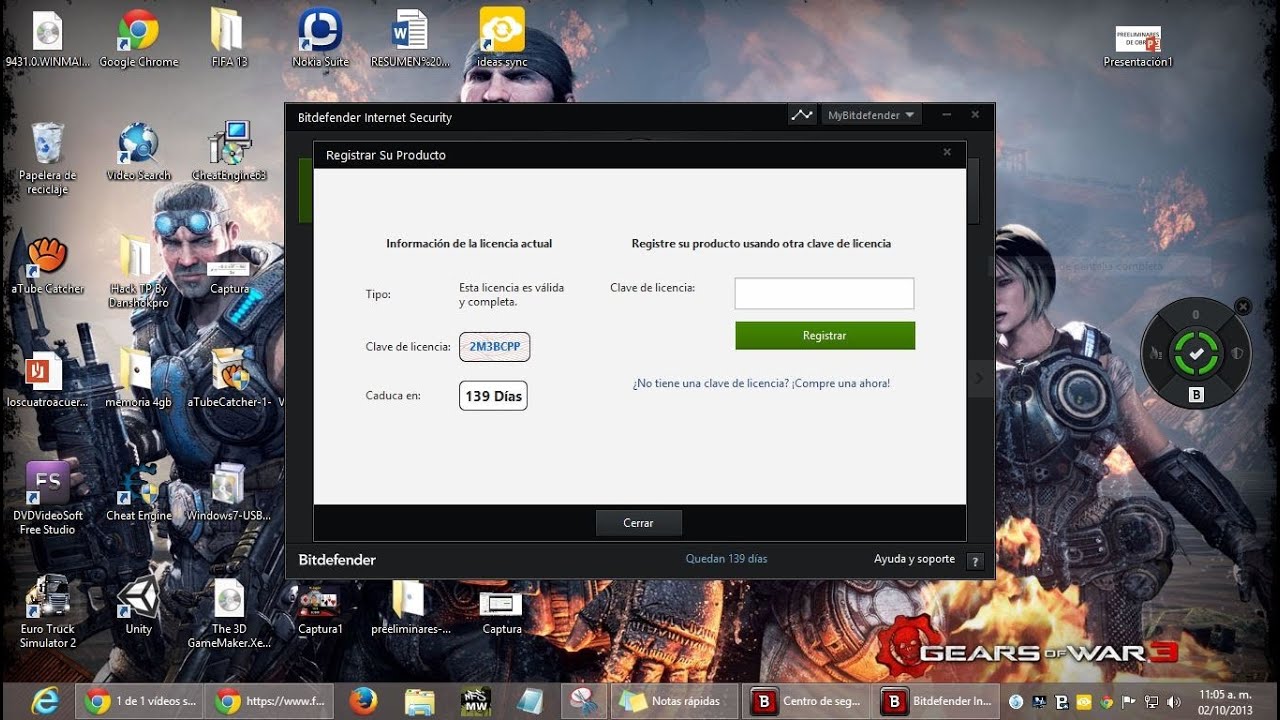Select the current license key 2M3BCPP

[x=495, y=347]
